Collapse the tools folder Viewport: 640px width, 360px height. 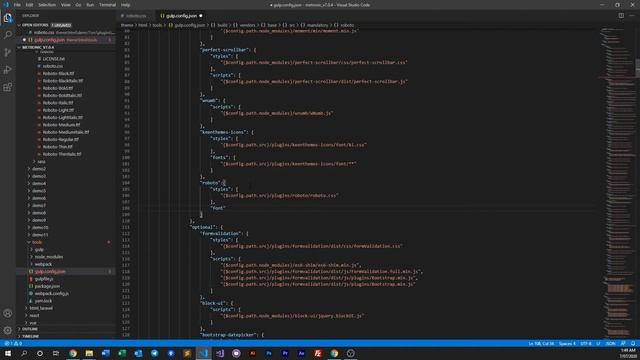(37, 242)
